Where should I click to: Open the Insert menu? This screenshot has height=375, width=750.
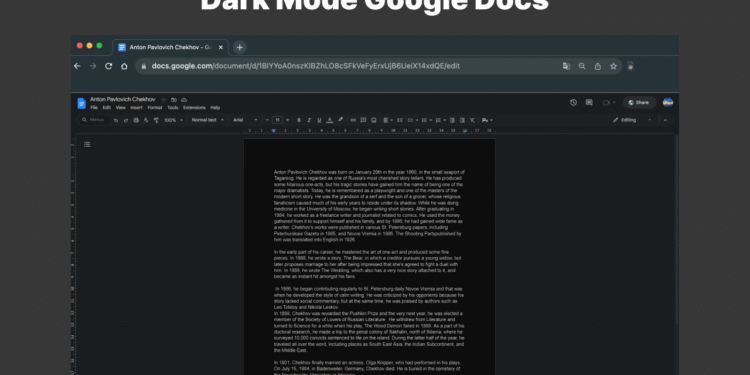click(136, 108)
